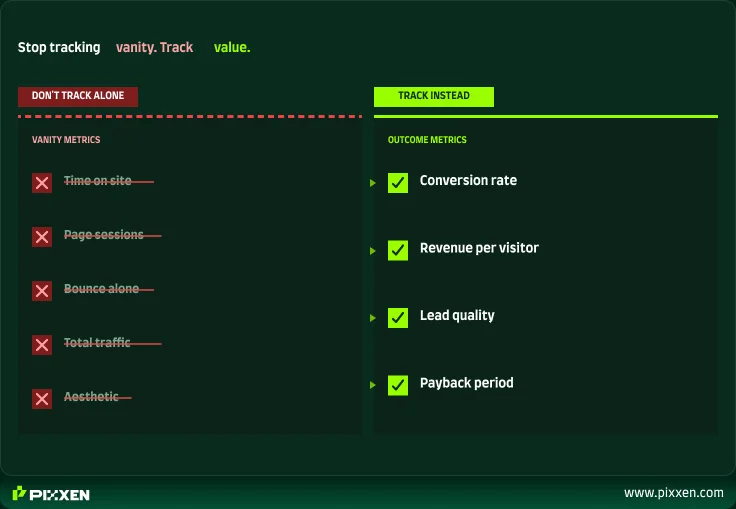Expand the arrow next to Lead quality
This screenshot has width=736, height=509.
[373, 318]
